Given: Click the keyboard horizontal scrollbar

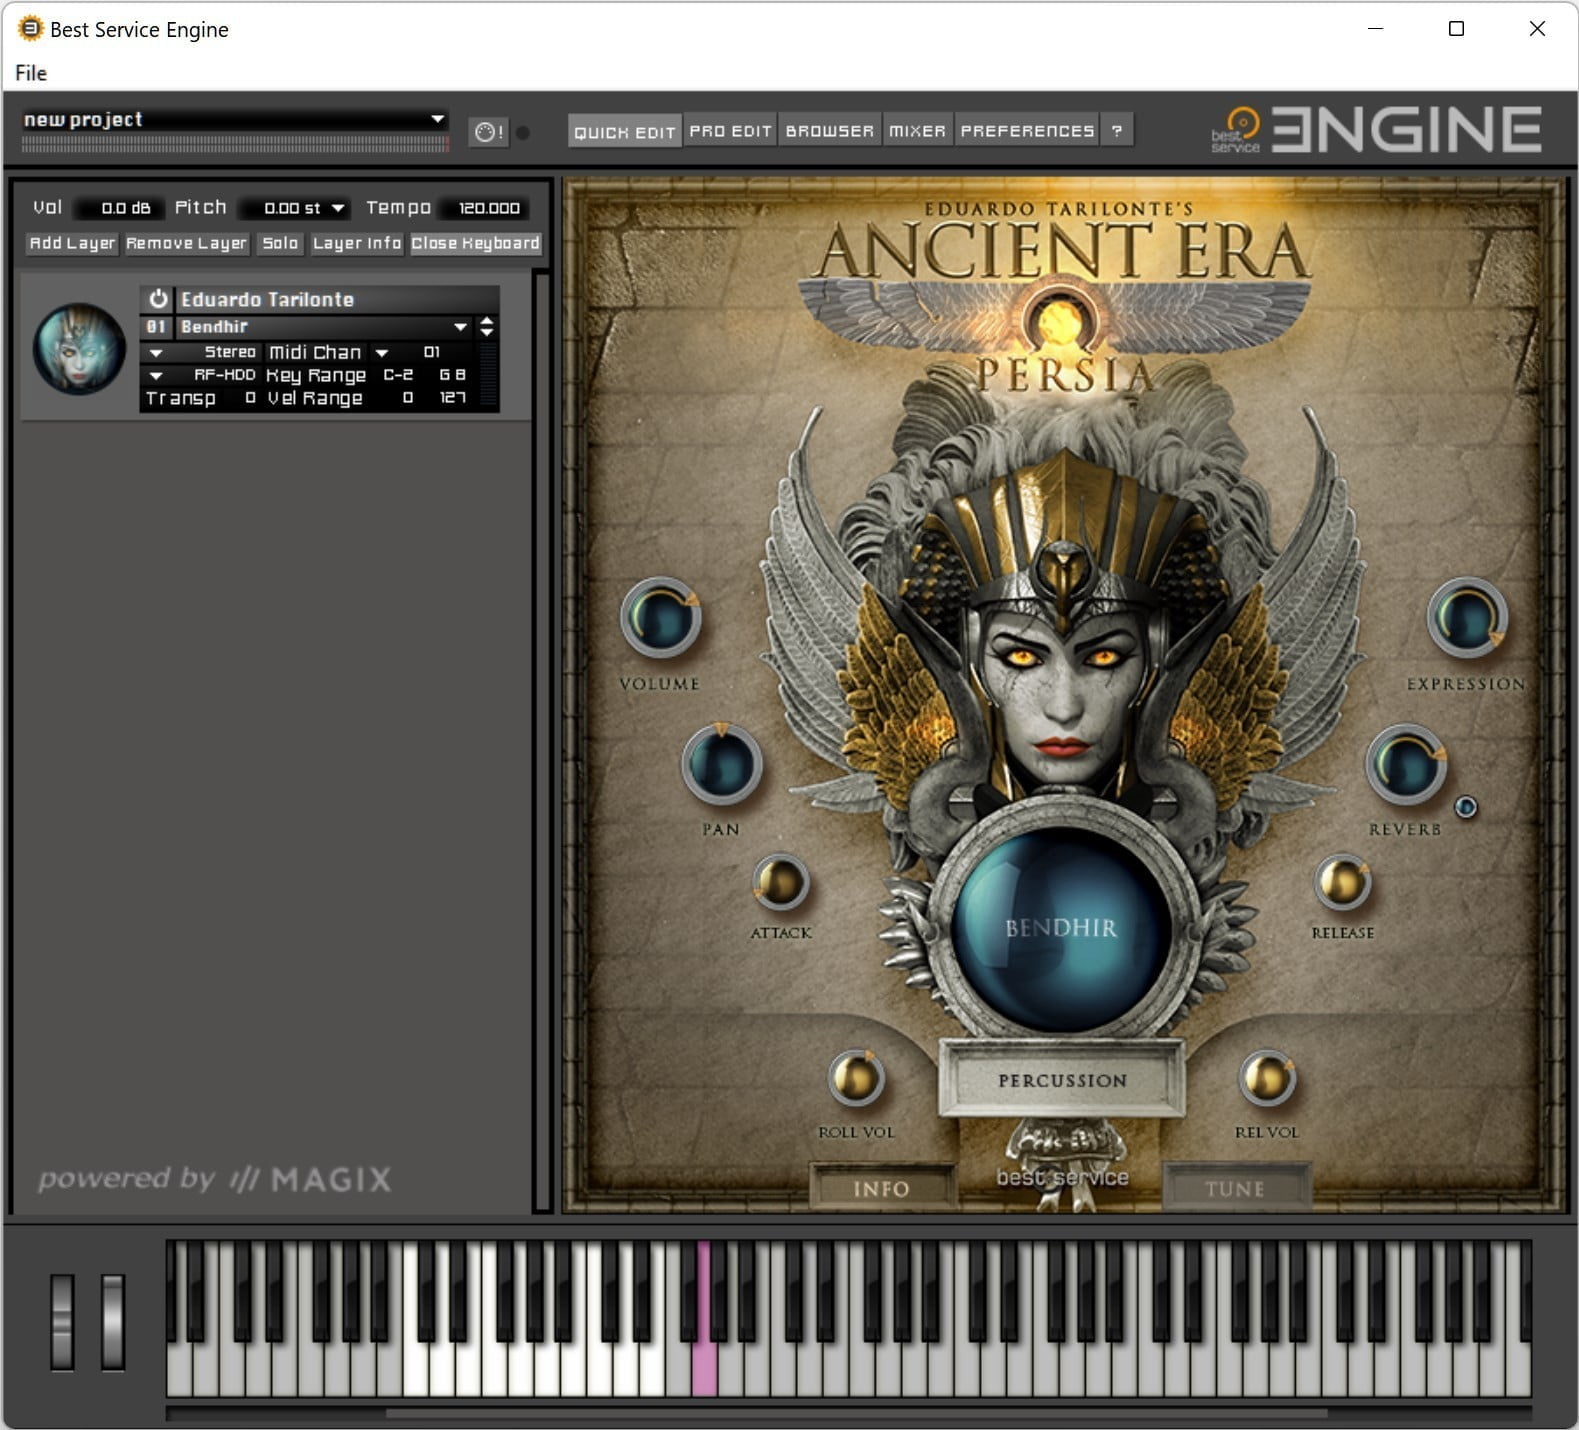Looking at the screenshot, I should [856, 1413].
